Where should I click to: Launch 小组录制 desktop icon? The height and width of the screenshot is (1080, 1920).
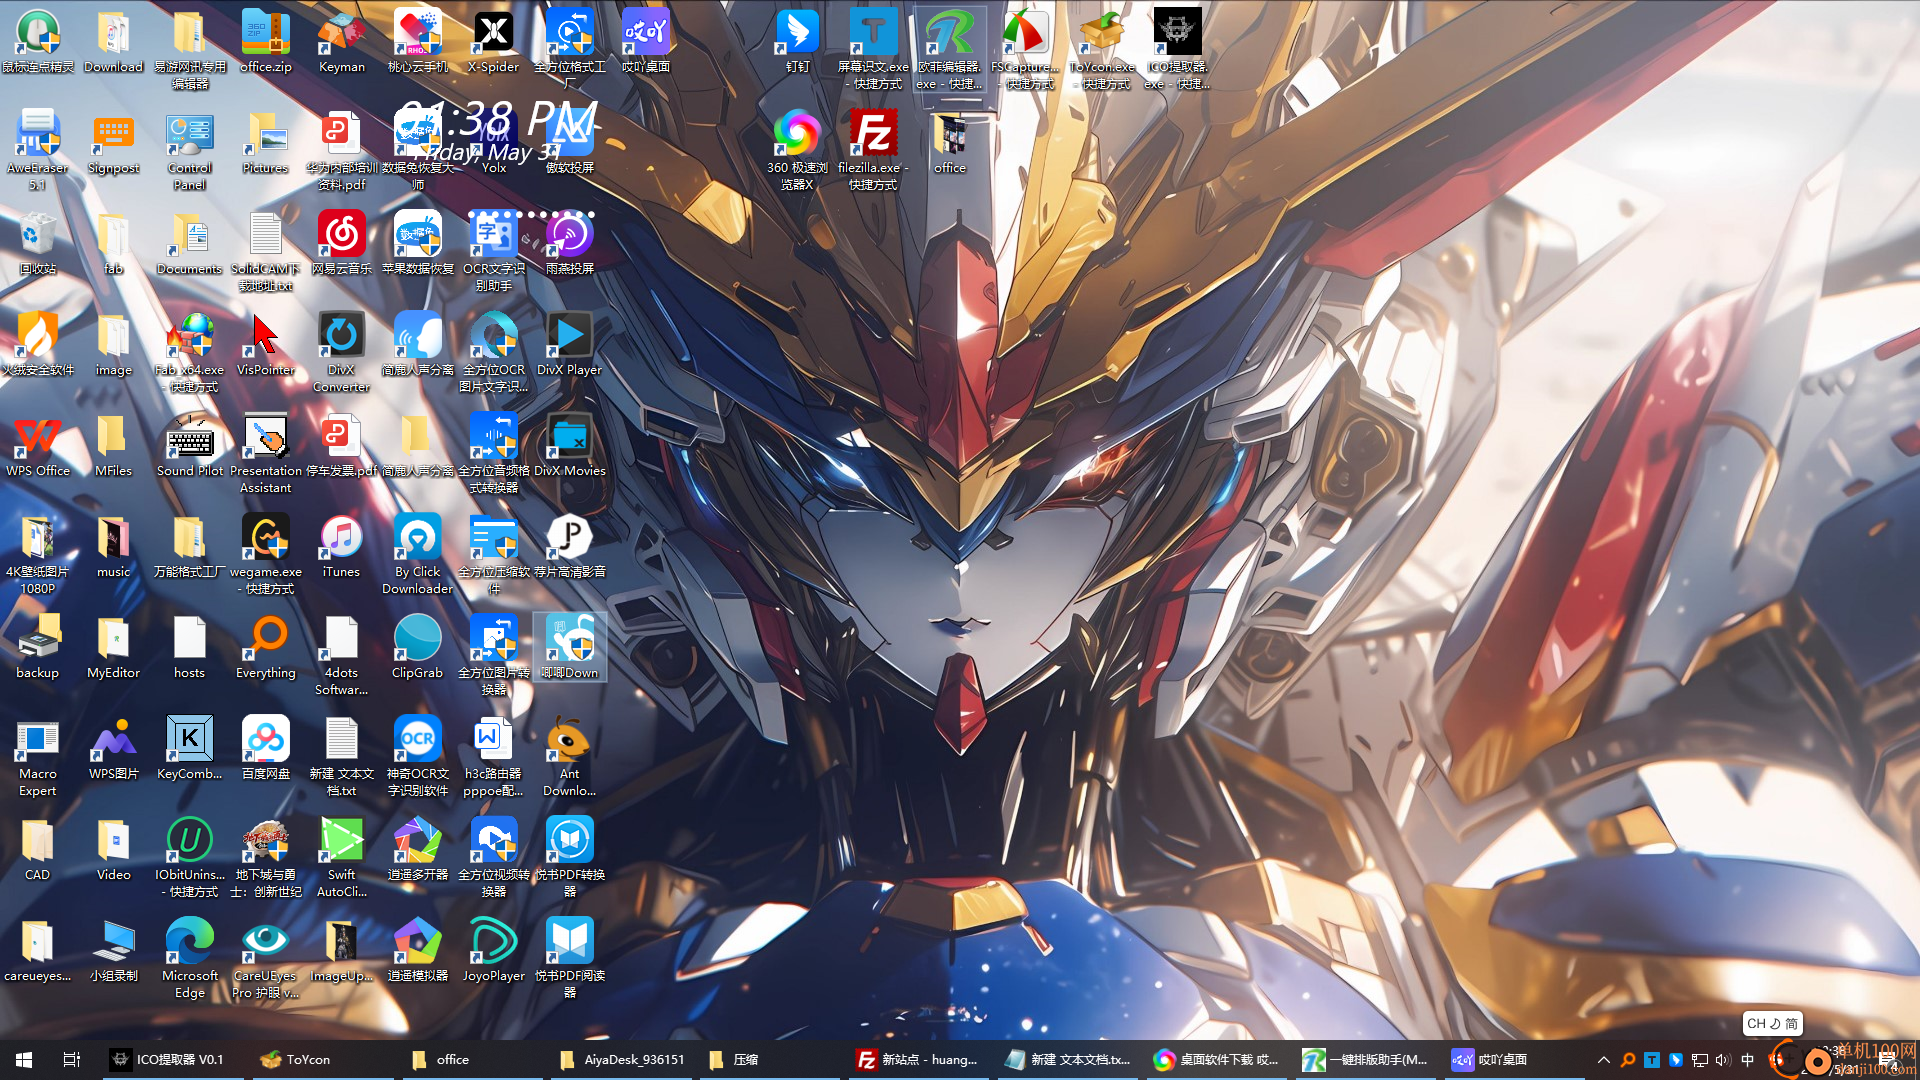[x=114, y=951]
